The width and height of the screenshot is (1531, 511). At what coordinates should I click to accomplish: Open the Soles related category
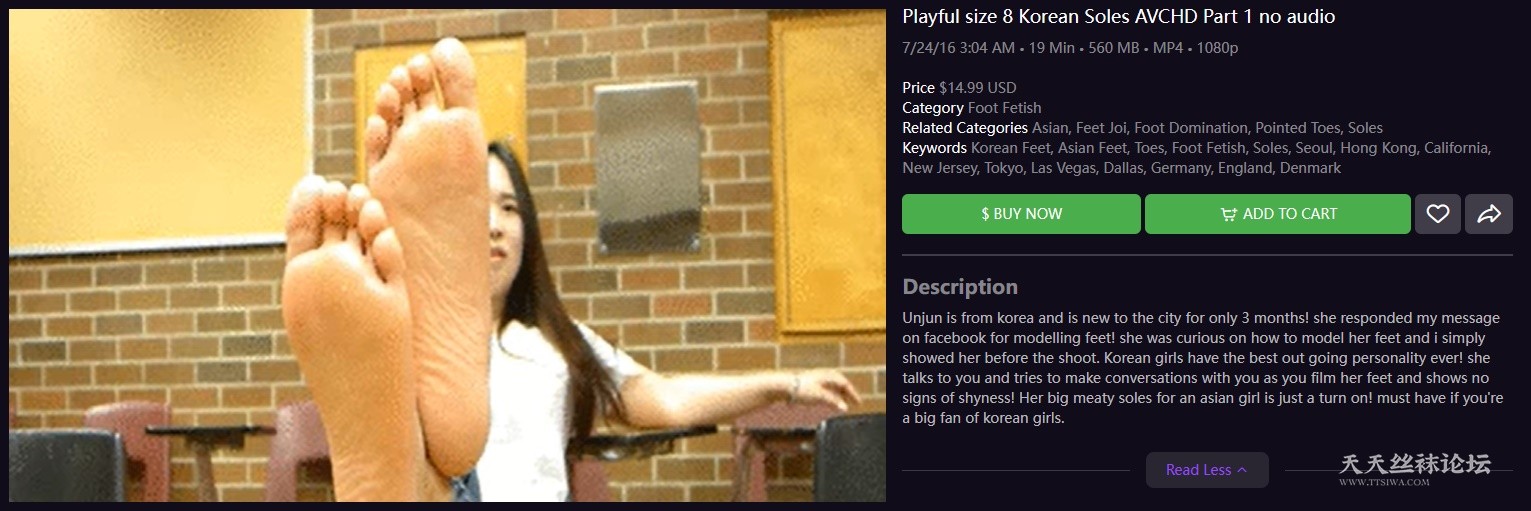[x=1365, y=128]
